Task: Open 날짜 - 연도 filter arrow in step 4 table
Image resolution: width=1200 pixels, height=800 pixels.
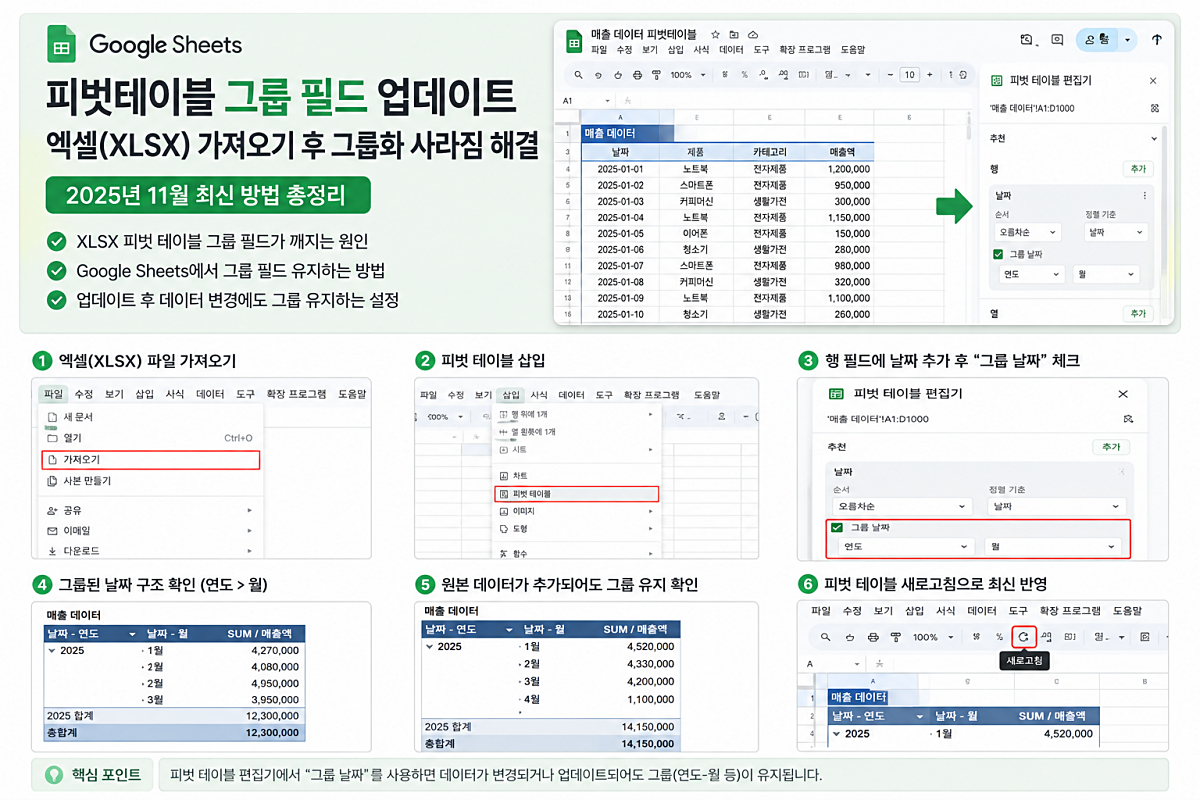Action: (x=132, y=634)
